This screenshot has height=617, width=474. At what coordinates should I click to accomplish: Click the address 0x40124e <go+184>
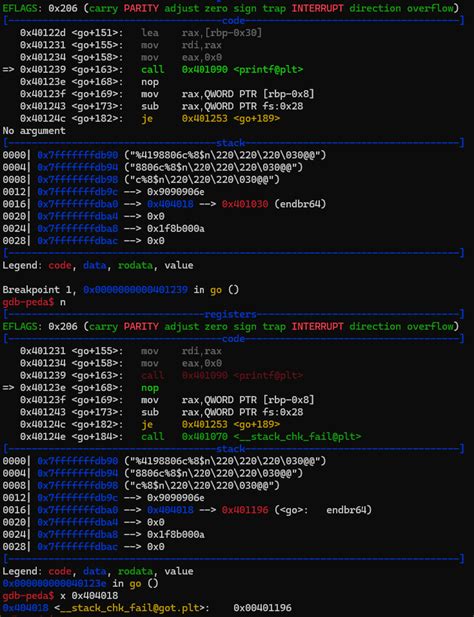(x=71, y=436)
